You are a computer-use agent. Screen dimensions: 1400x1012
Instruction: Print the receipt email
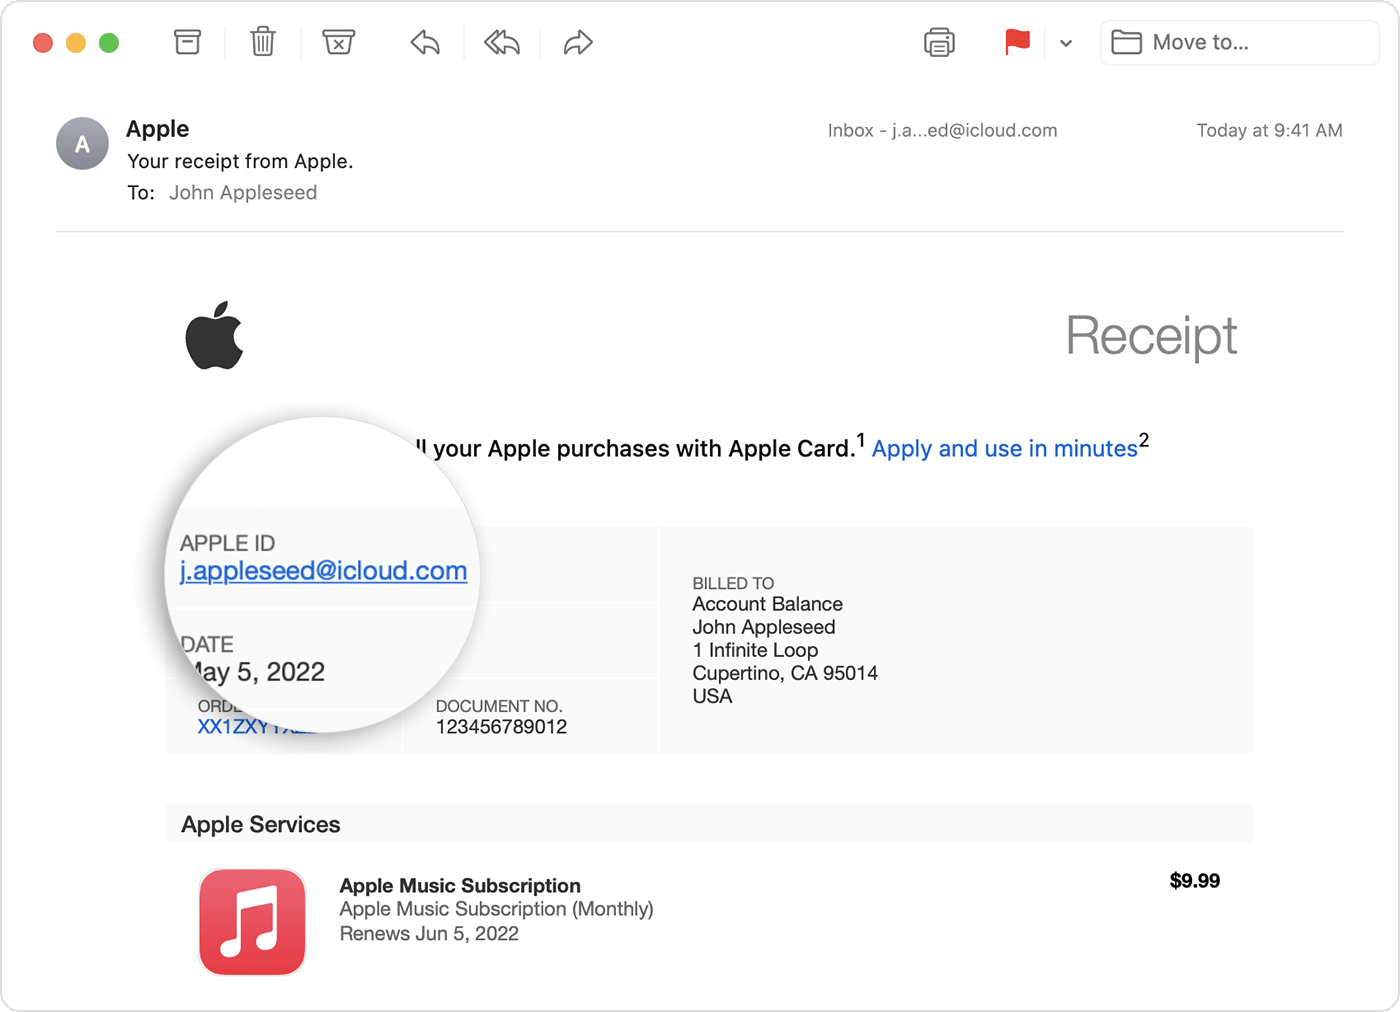coord(938,42)
